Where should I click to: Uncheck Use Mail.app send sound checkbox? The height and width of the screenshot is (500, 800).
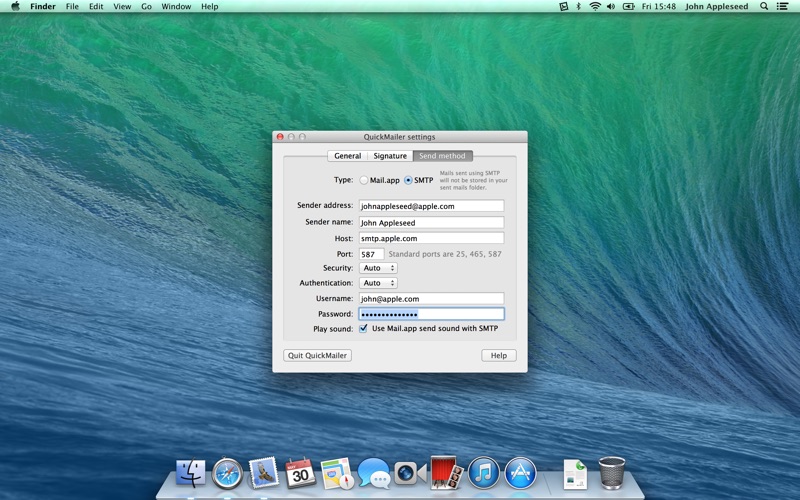[363, 329]
